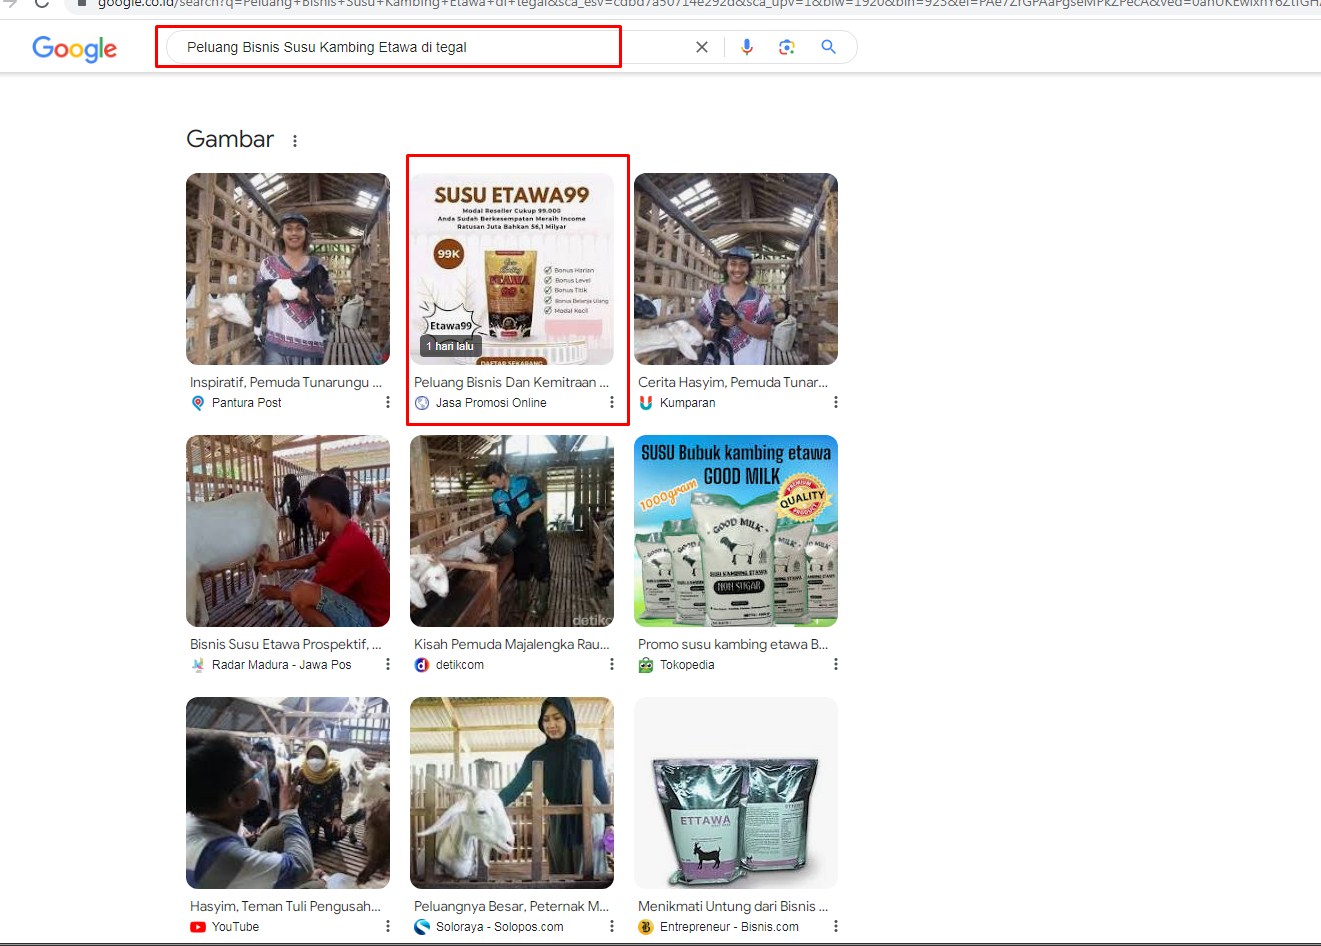The image size is (1321, 946).
Task: Click the blue magnifier search button
Action: 828,47
